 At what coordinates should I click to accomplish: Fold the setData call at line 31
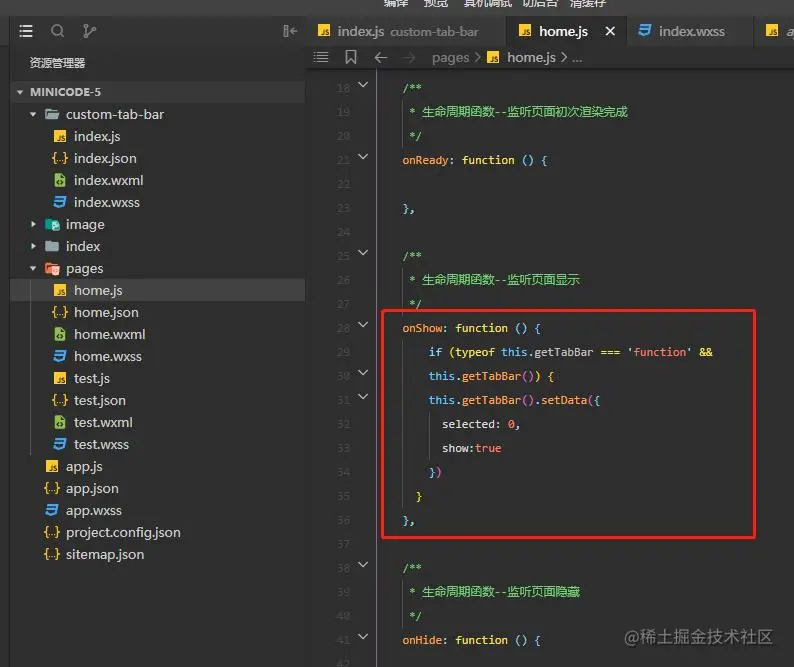click(x=363, y=397)
